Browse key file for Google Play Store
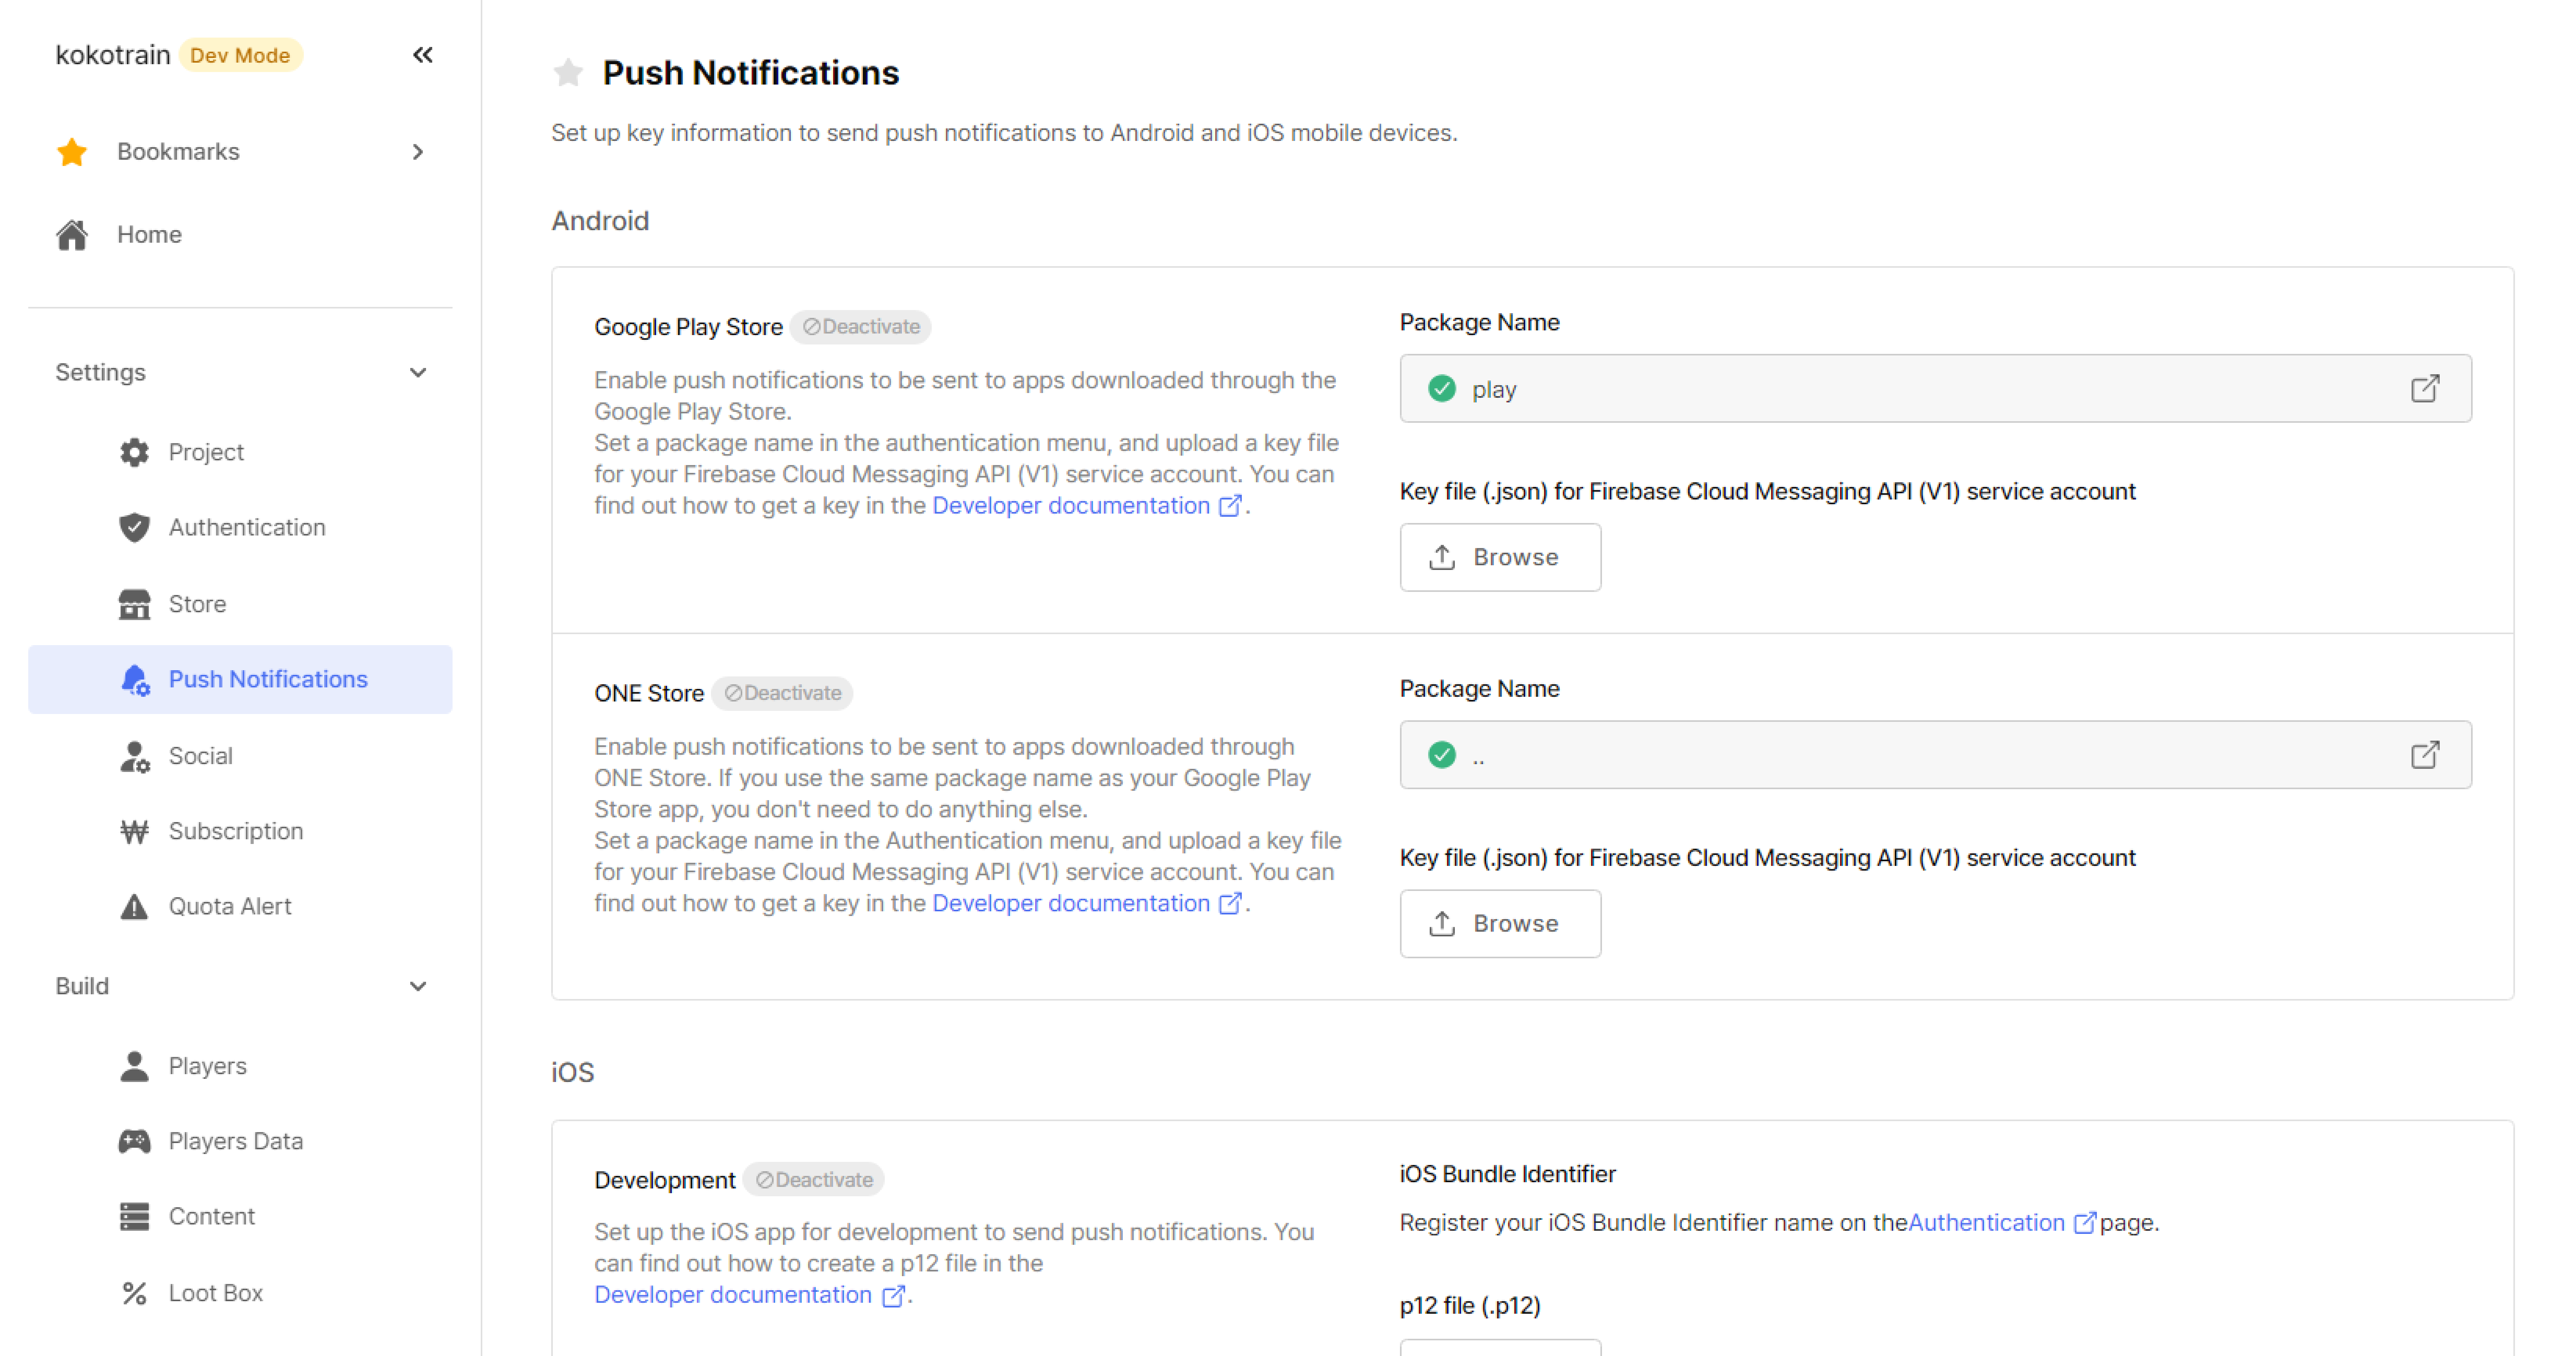The image size is (2576, 1356). coord(1500,557)
